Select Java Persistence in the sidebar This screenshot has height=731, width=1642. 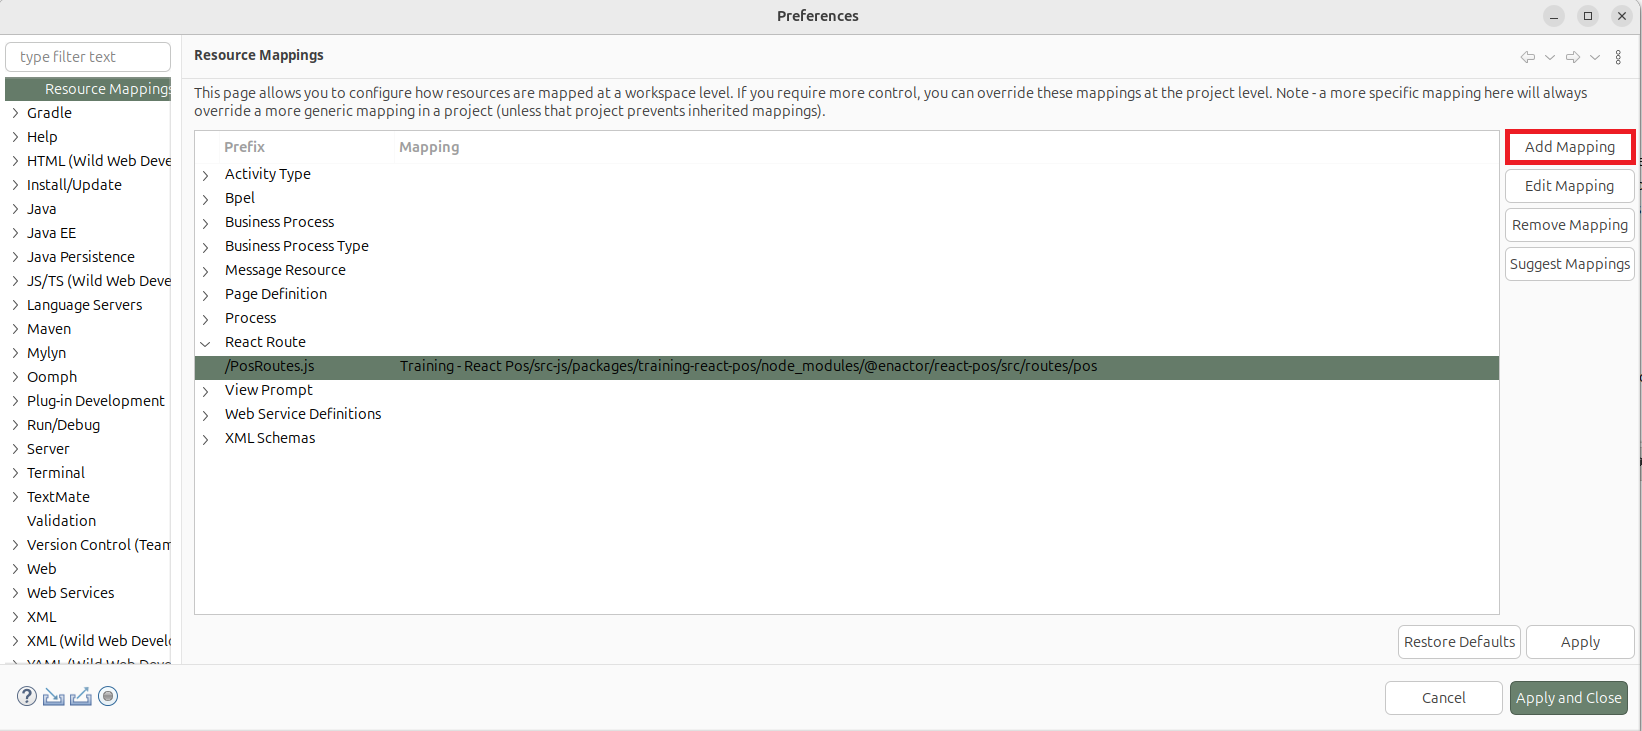(x=80, y=257)
